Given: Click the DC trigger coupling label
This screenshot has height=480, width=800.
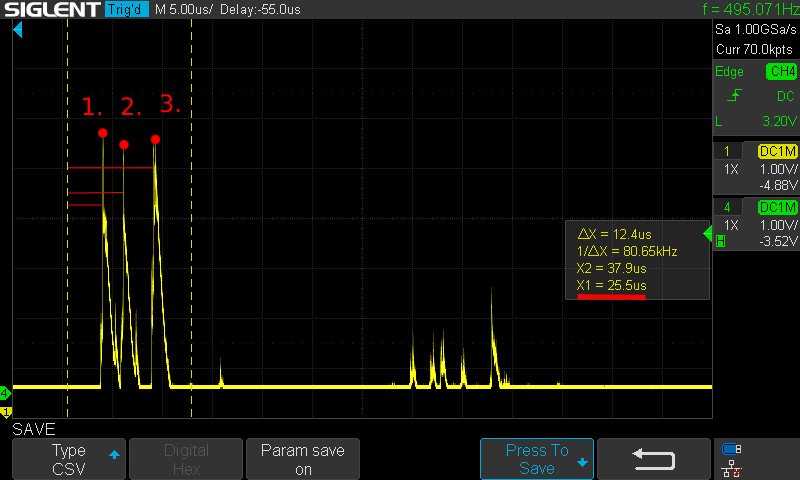Looking at the screenshot, I should [x=786, y=96].
